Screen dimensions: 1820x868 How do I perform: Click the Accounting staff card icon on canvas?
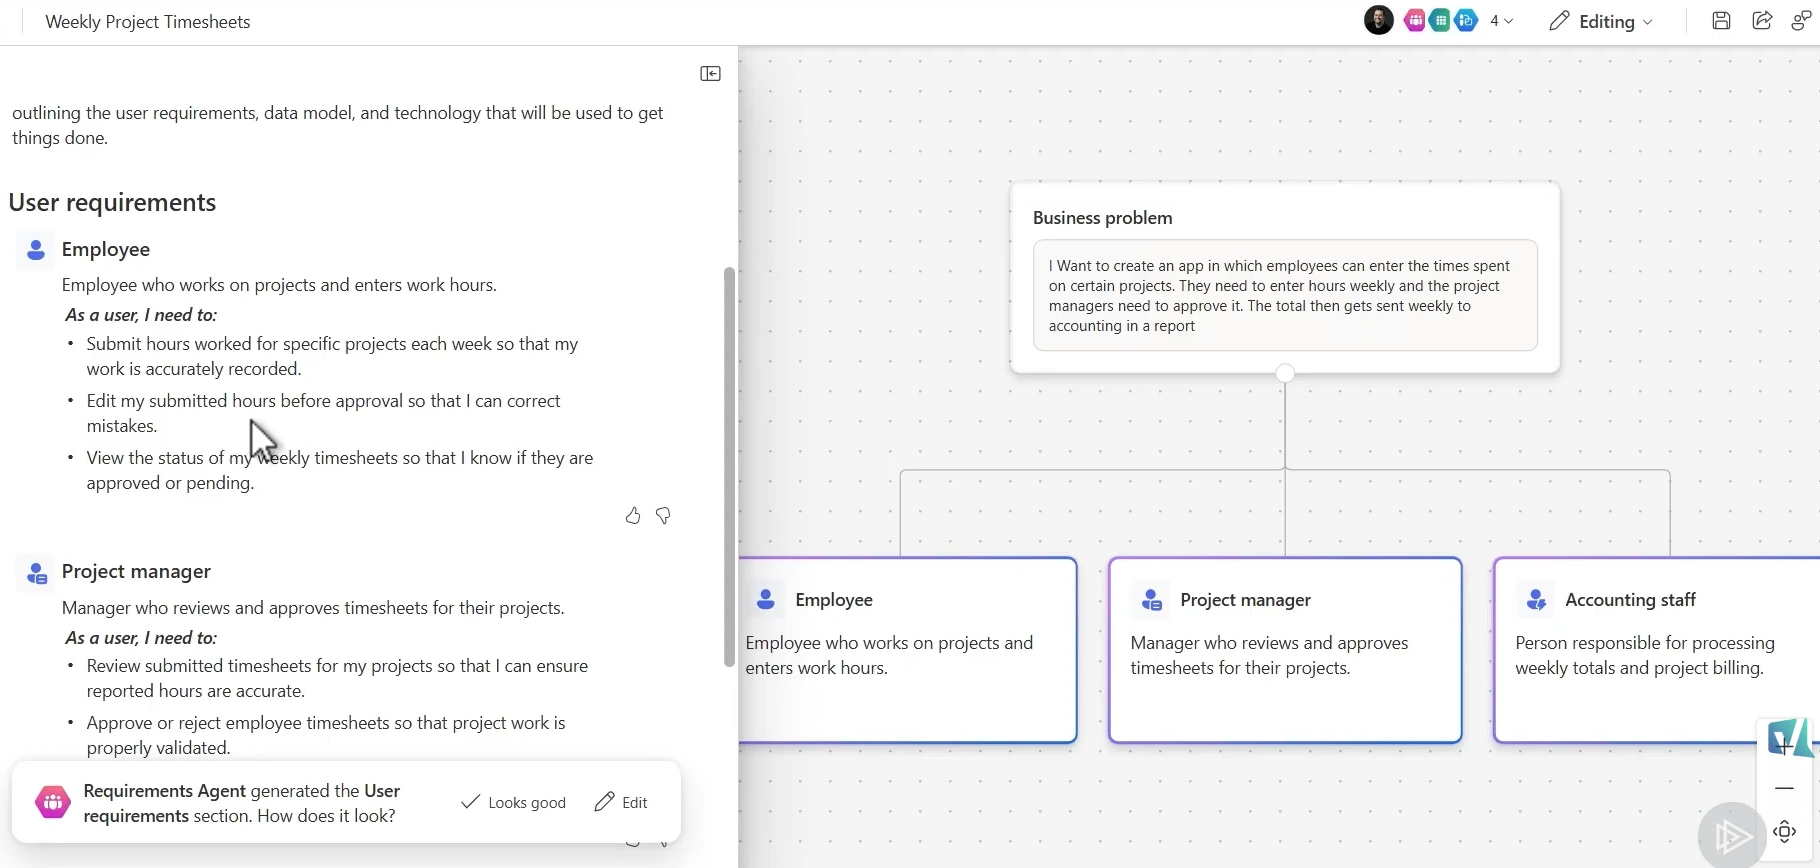1536,600
